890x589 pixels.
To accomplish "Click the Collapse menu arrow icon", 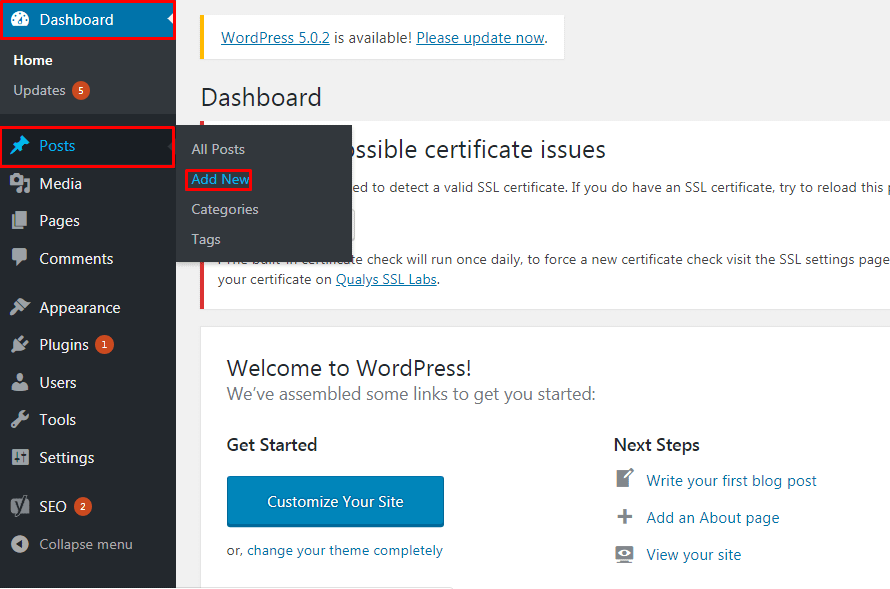I will 20,544.
